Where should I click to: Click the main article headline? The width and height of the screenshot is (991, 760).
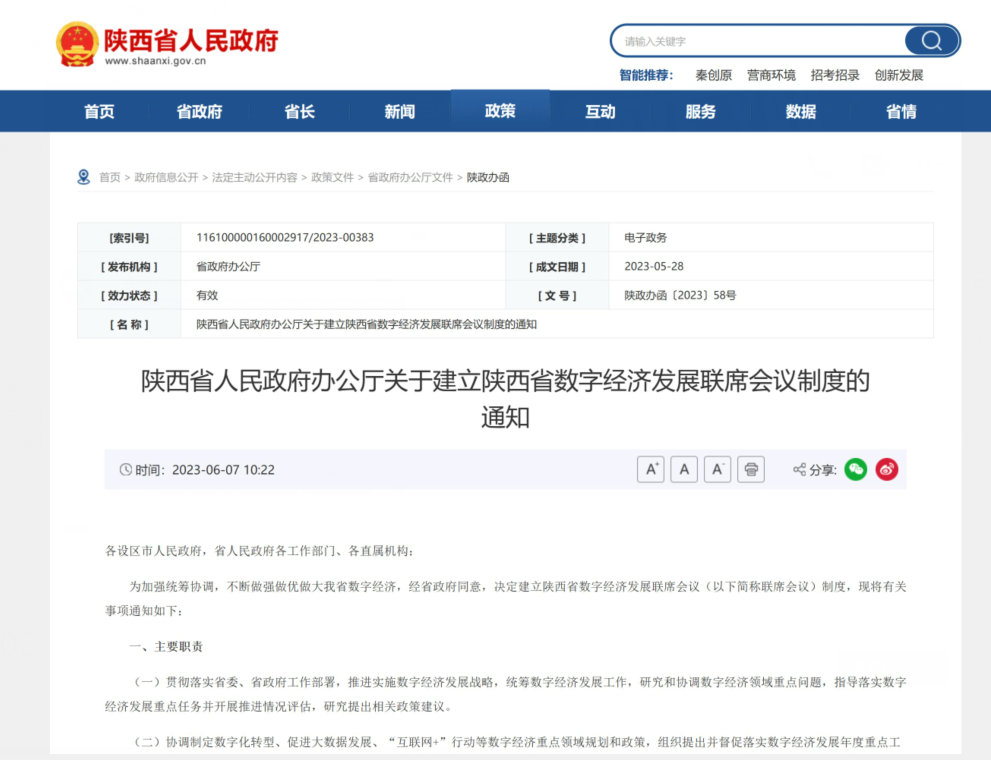(x=505, y=399)
